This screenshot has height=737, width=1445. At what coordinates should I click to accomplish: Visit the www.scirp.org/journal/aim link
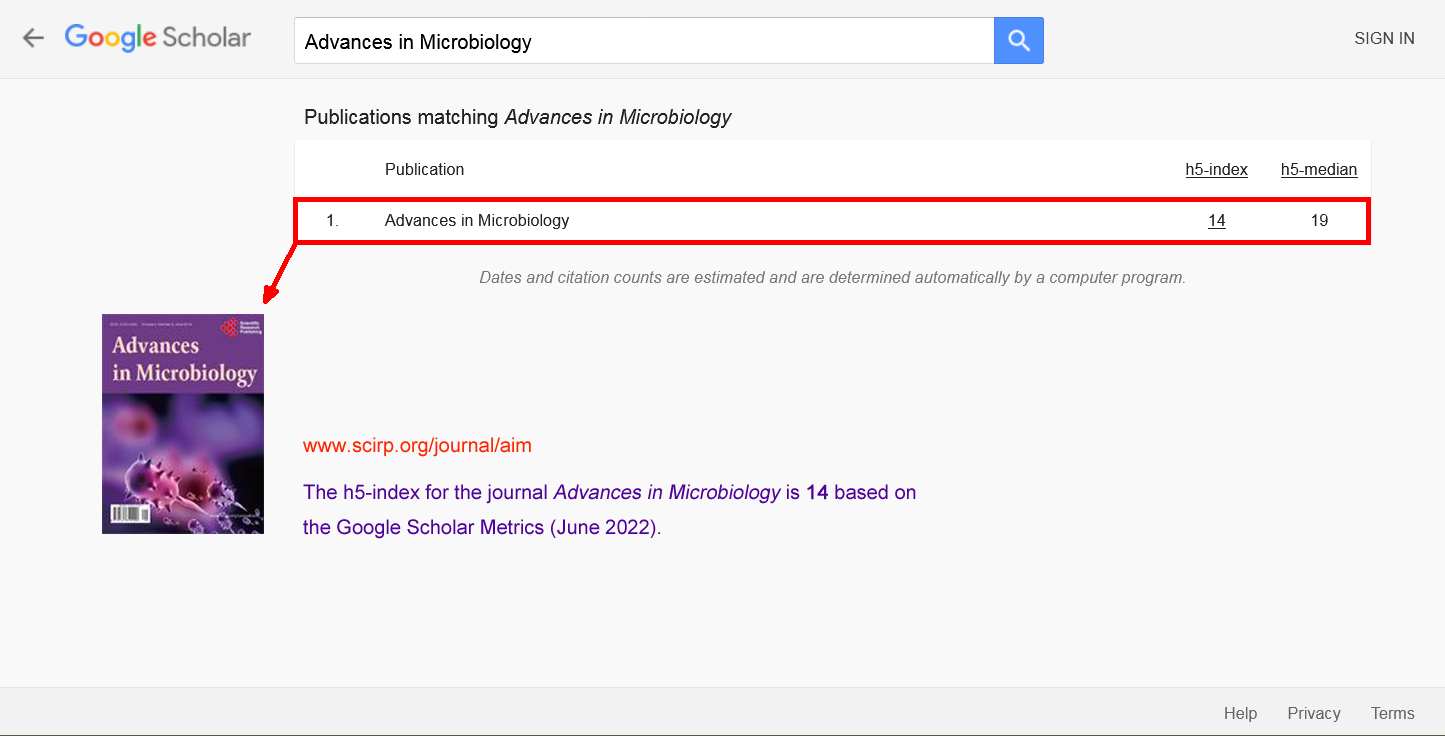point(417,446)
